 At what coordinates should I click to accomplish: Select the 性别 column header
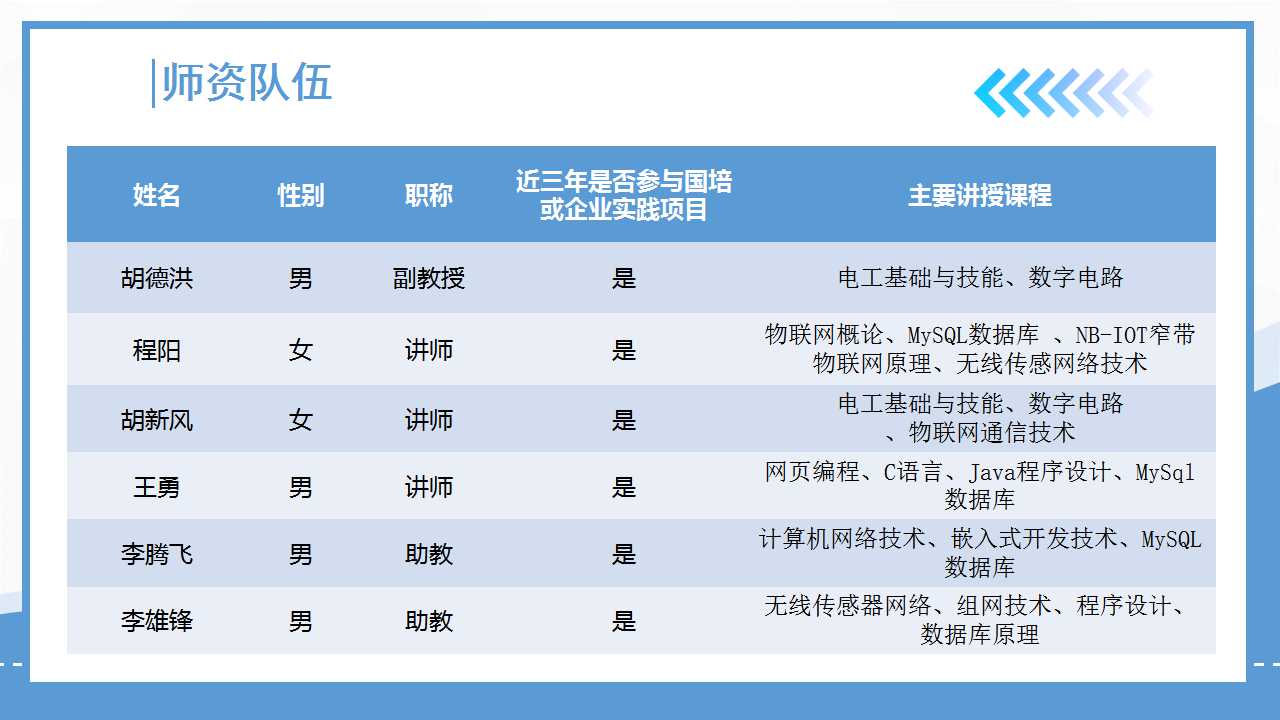301,196
